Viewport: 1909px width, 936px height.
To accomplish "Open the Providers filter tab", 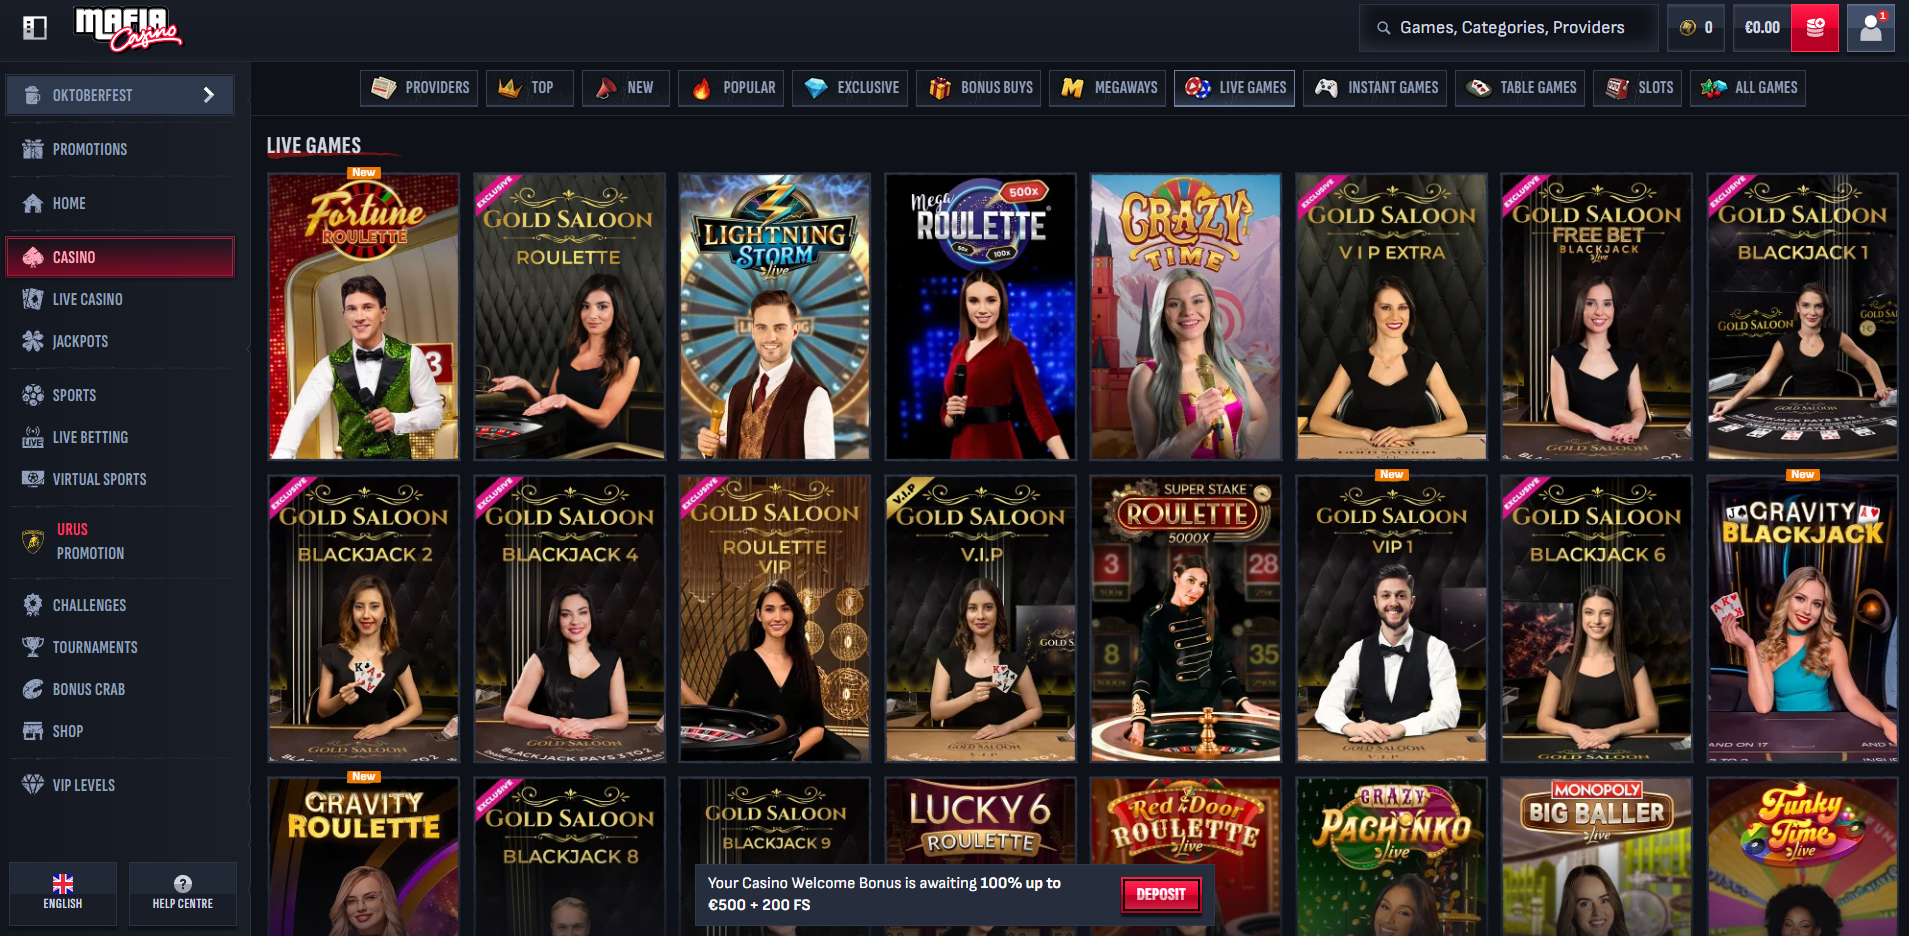I will [x=419, y=88].
